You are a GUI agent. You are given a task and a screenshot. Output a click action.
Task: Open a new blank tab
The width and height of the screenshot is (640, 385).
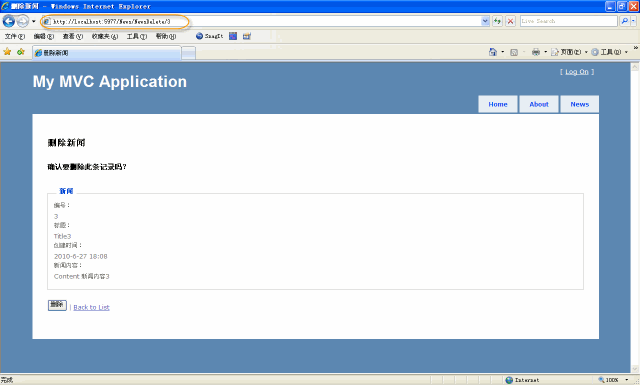tap(188, 53)
